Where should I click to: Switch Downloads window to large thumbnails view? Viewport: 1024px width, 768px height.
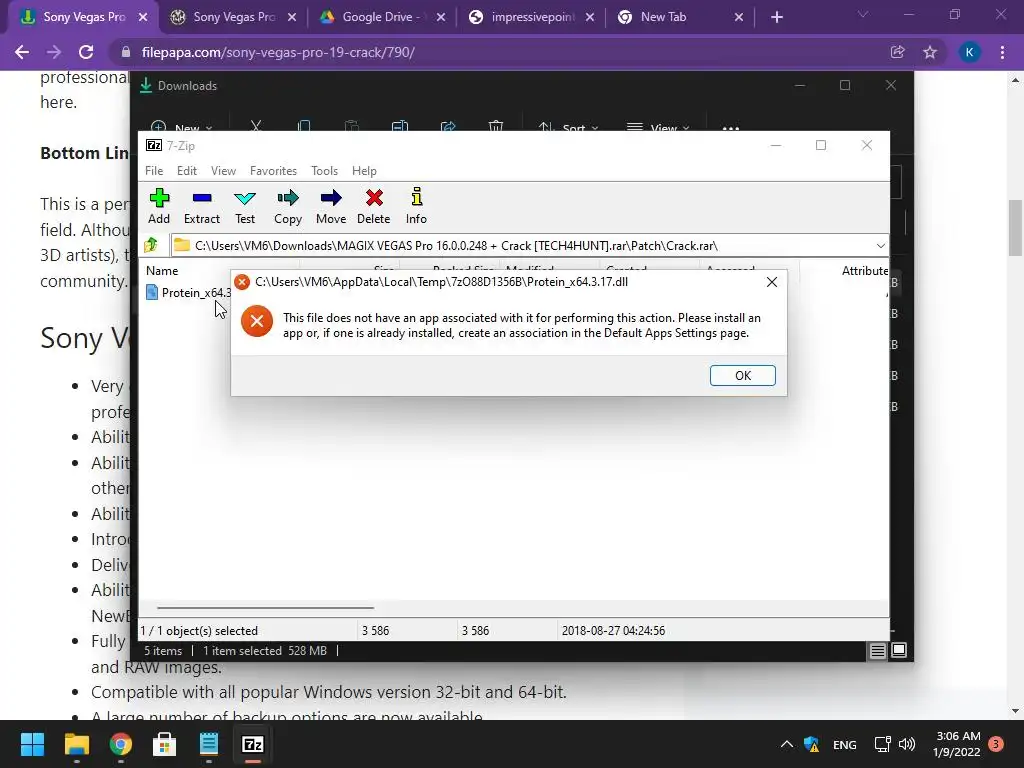point(899,650)
